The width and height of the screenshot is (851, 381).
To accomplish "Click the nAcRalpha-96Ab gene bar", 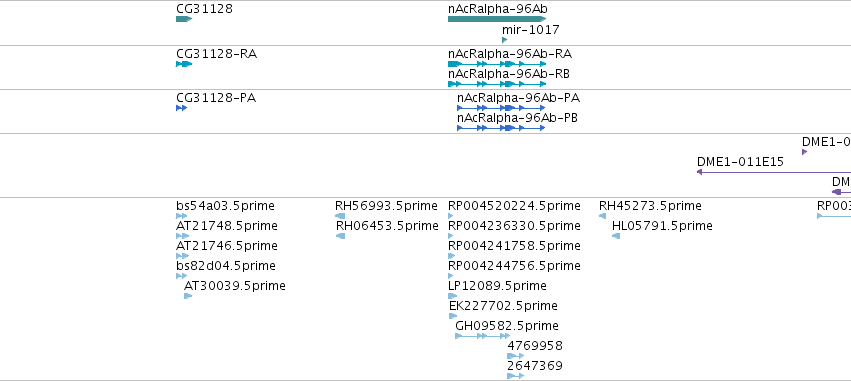I will (497, 19).
